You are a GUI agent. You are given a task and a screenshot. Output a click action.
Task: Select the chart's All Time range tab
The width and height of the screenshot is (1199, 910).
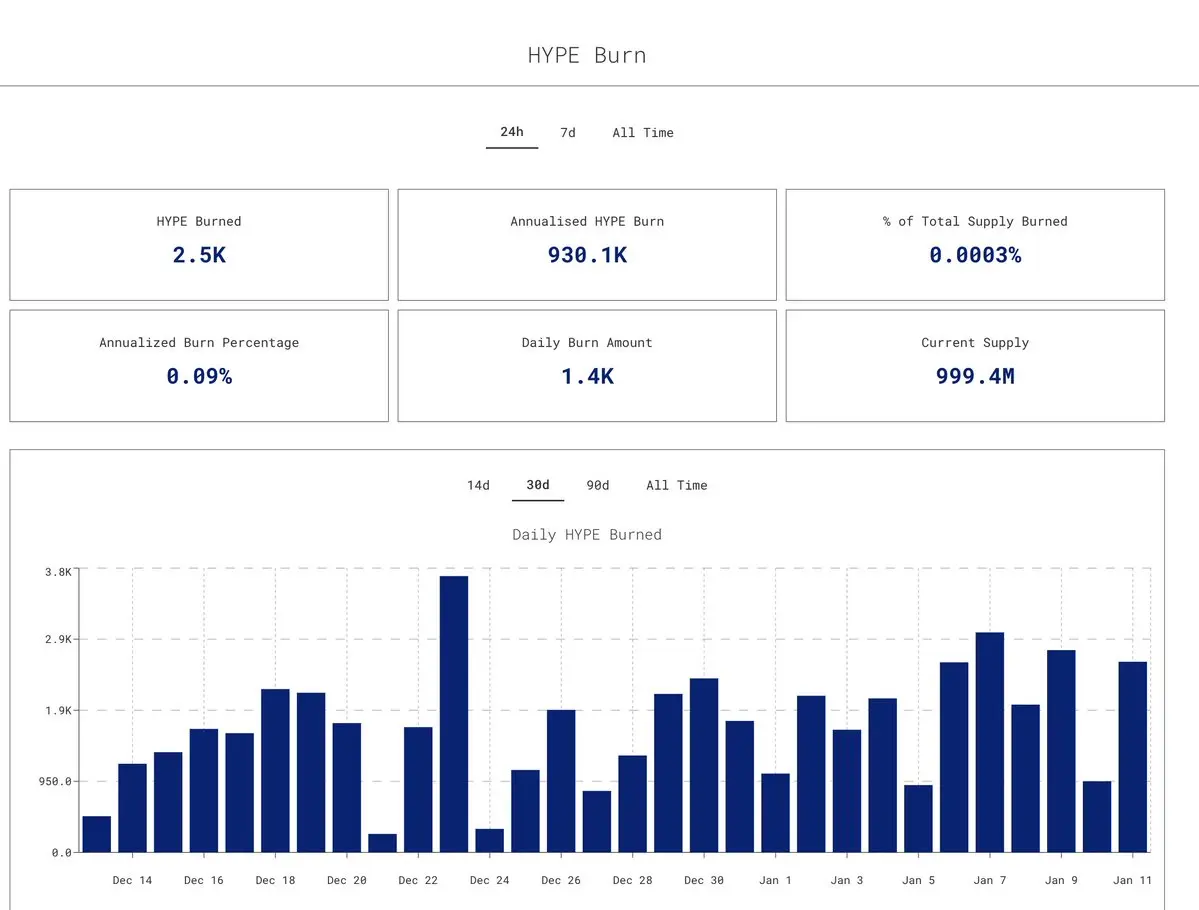676,486
